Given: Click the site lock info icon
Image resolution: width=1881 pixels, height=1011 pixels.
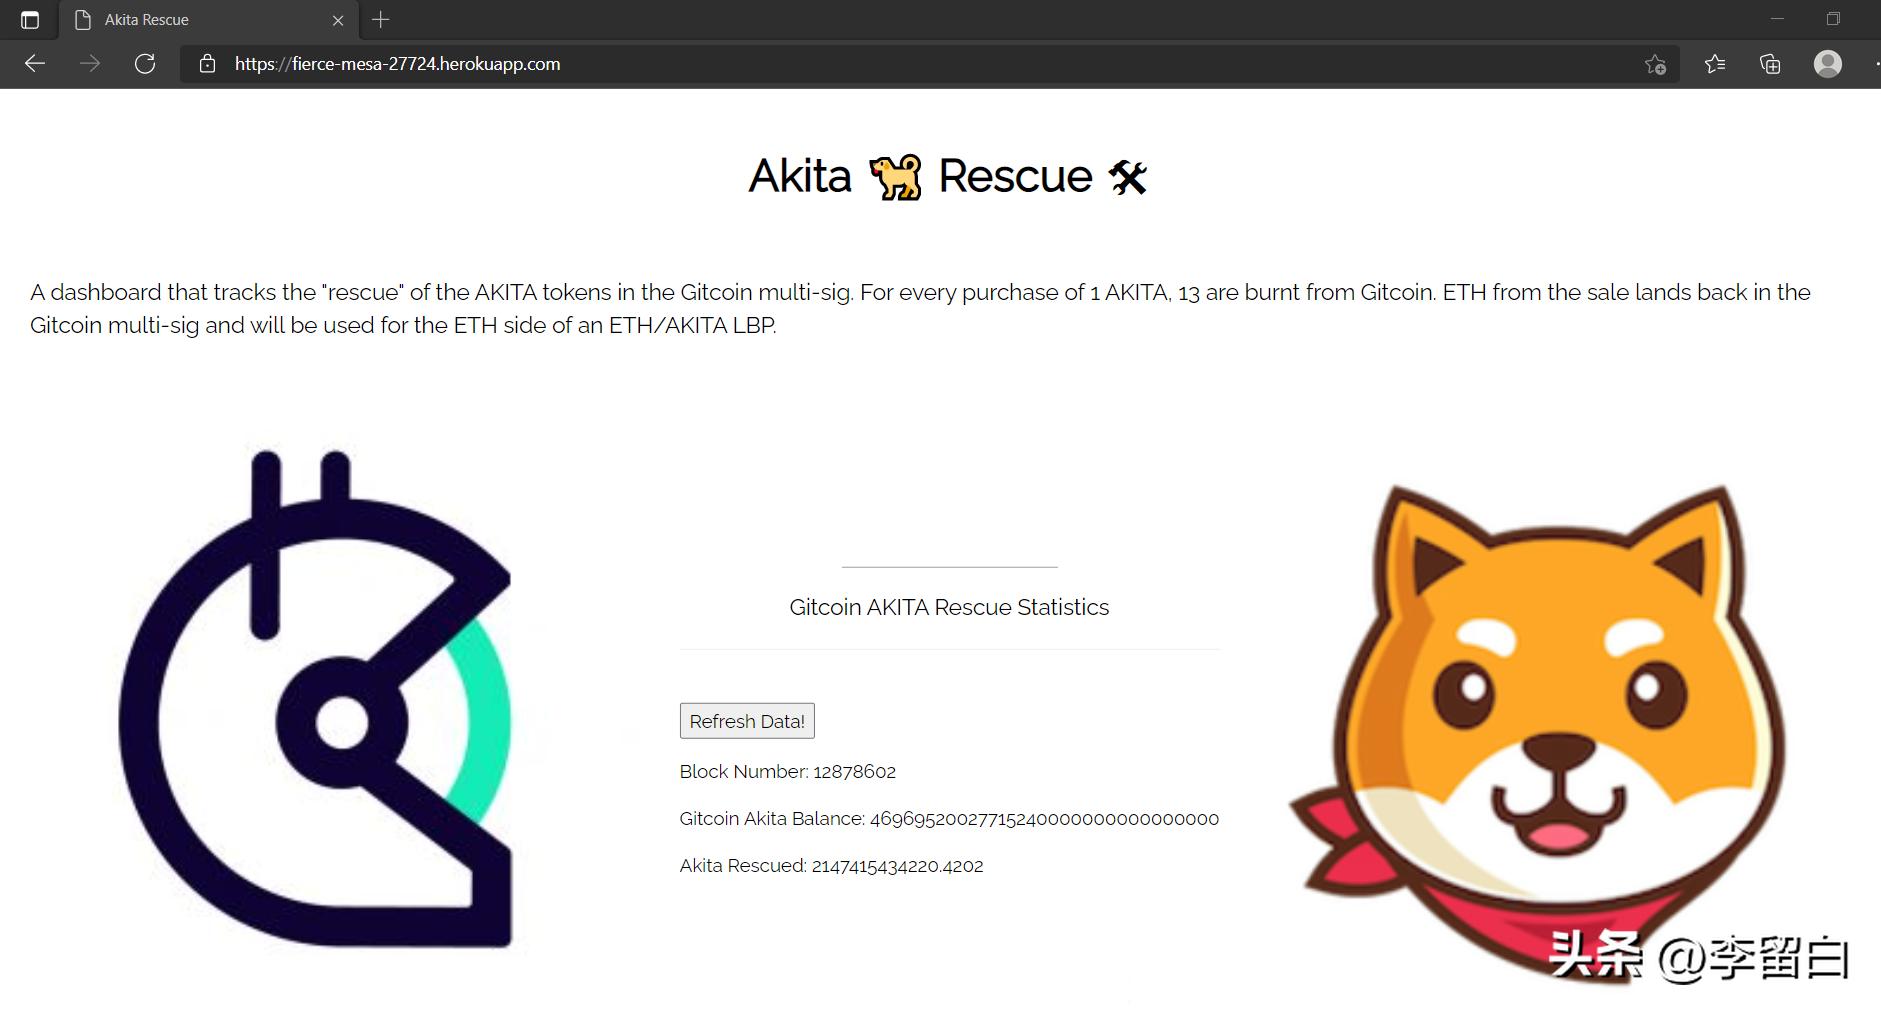Looking at the screenshot, I should [207, 64].
